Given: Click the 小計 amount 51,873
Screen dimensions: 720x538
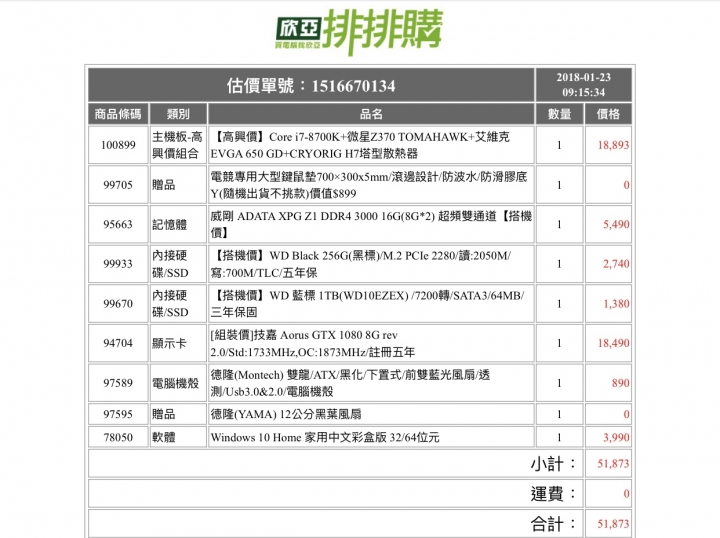Looking at the screenshot, I should pos(613,464).
